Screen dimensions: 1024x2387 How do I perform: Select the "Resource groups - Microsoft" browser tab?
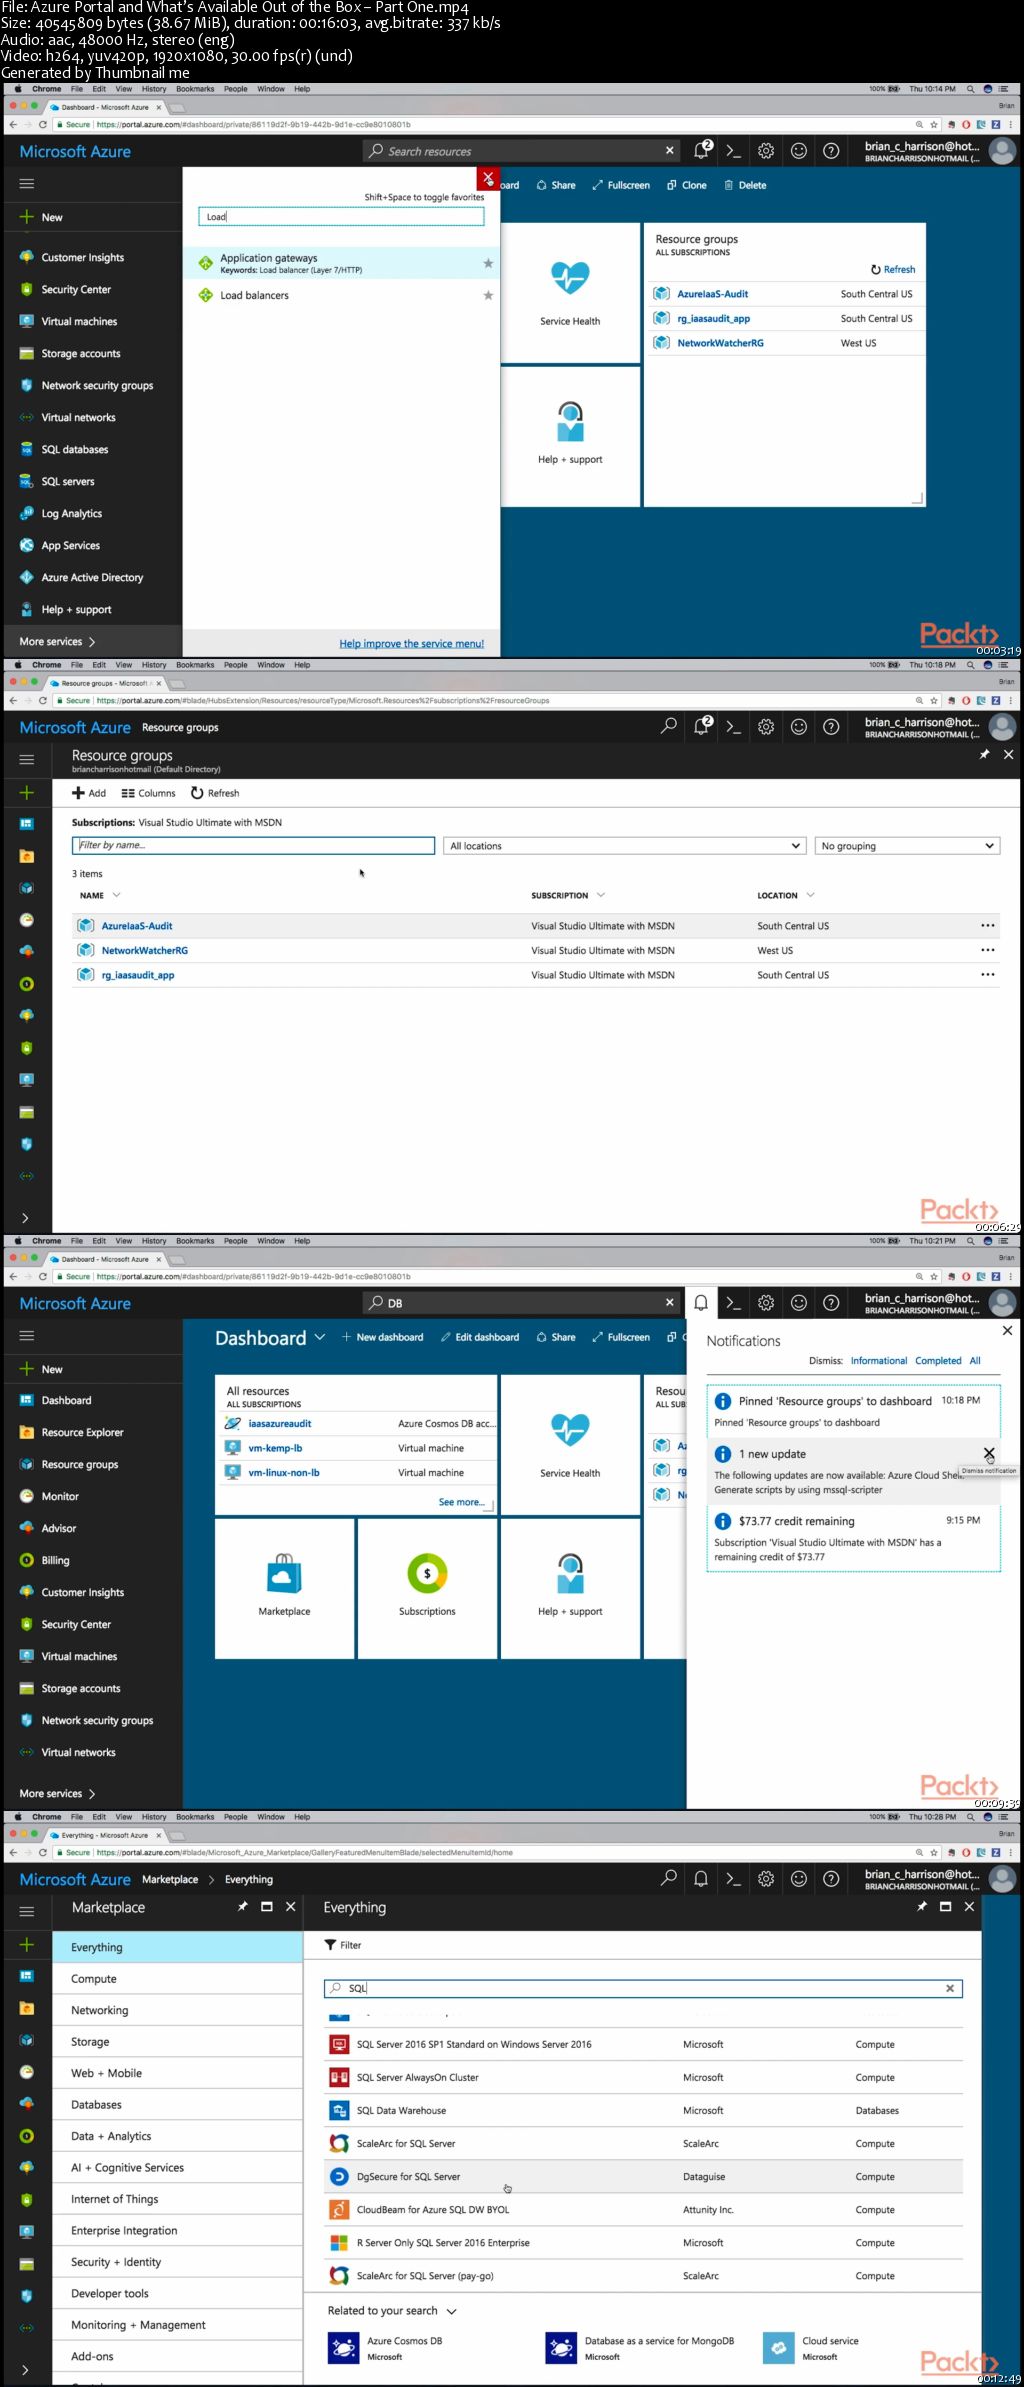point(104,683)
